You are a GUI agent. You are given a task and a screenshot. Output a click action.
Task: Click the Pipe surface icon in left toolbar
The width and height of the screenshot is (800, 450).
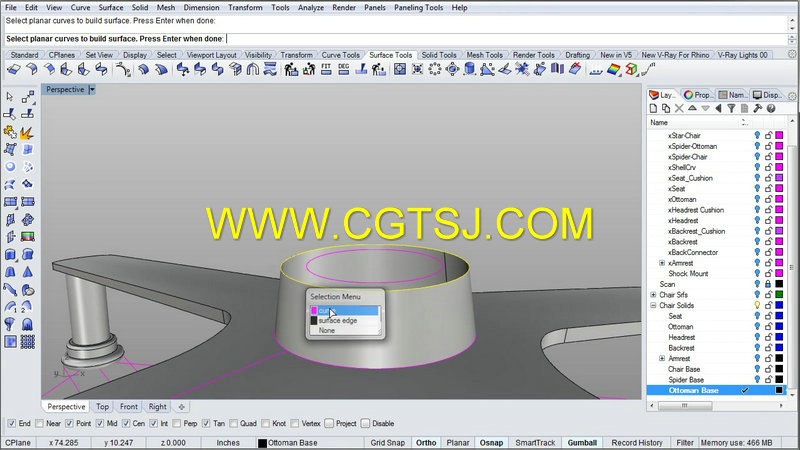[x=10, y=289]
